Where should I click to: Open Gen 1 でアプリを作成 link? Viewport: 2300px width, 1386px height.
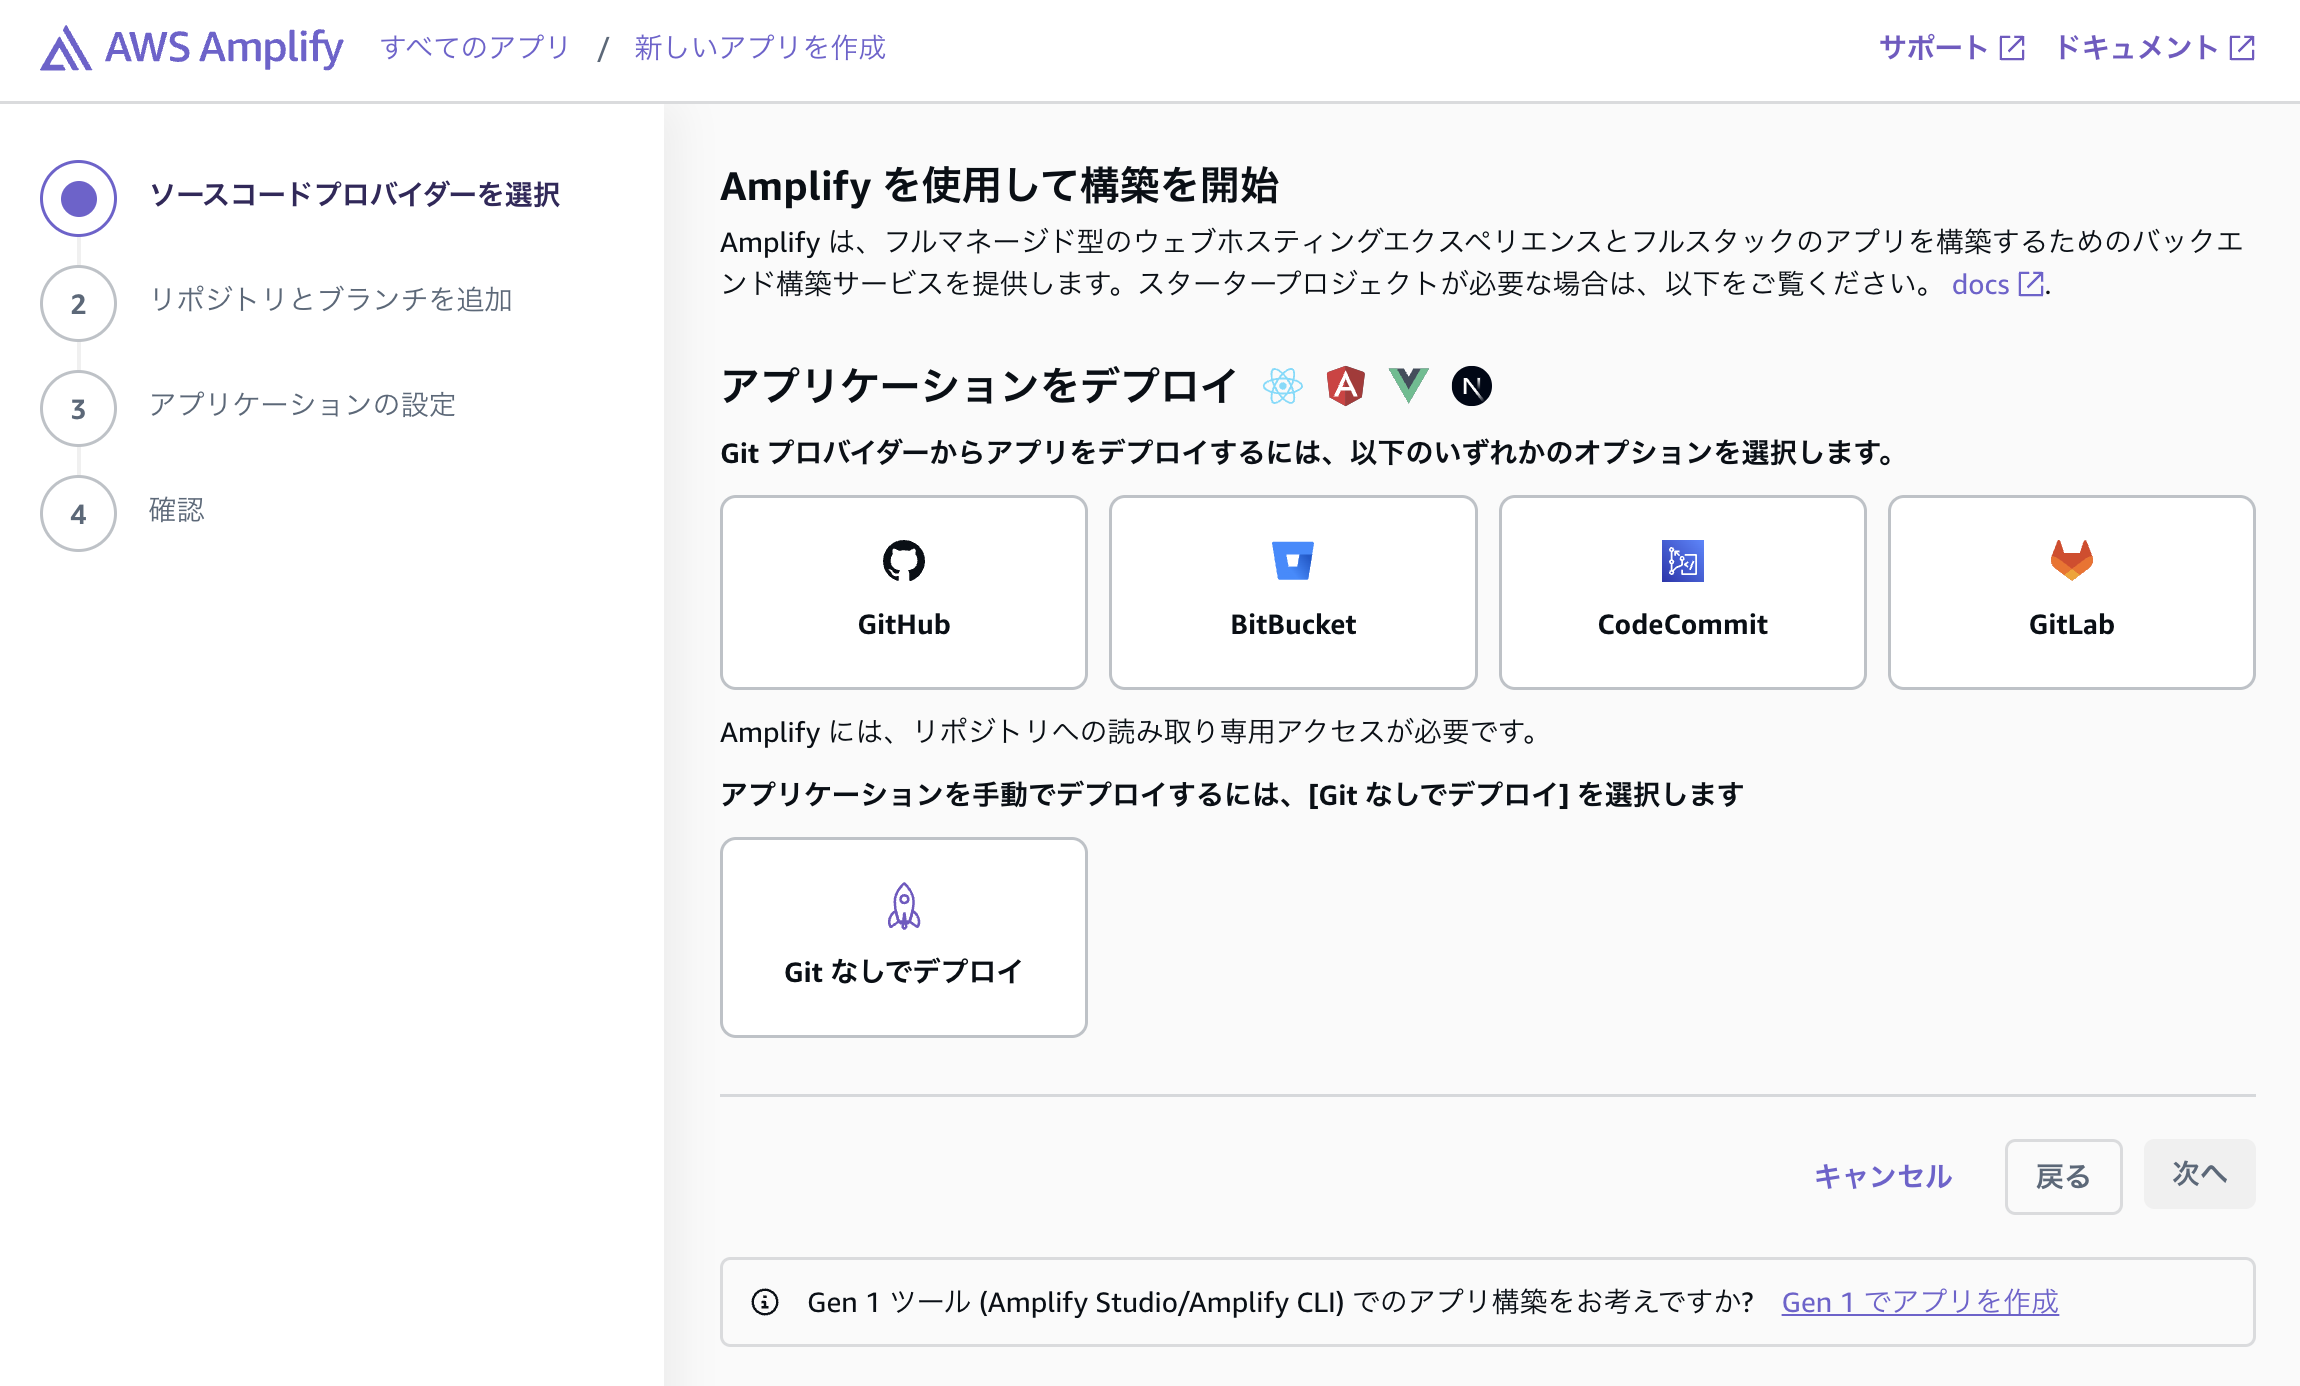1919,1302
